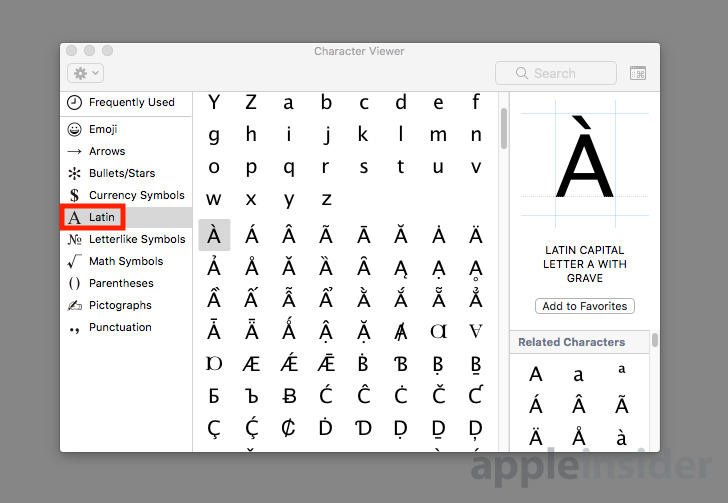Screen dimensions: 728x503
Task: Choose uppercase letter Y
Action: (x=214, y=102)
